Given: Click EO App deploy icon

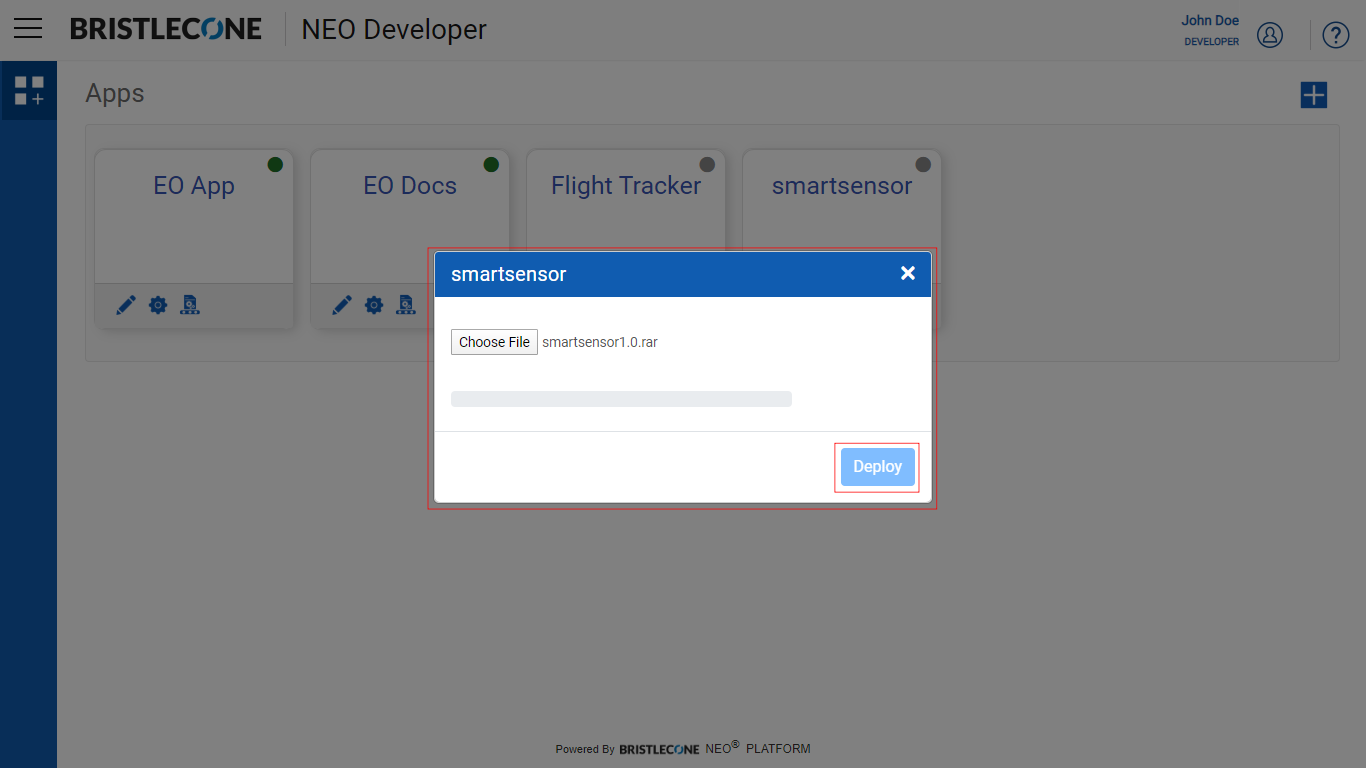Looking at the screenshot, I should tap(190, 305).
